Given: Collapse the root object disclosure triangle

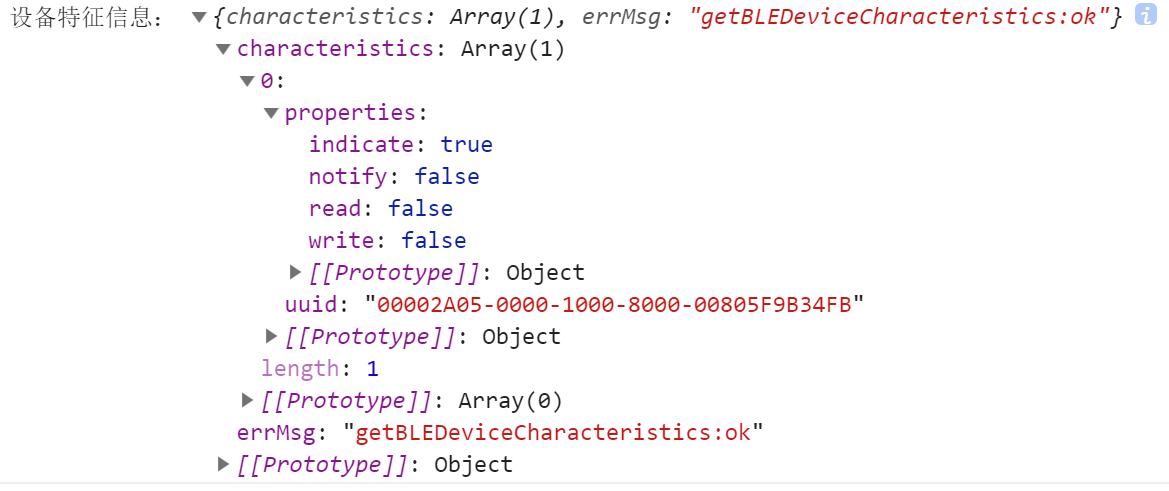Looking at the screenshot, I should coord(198,17).
